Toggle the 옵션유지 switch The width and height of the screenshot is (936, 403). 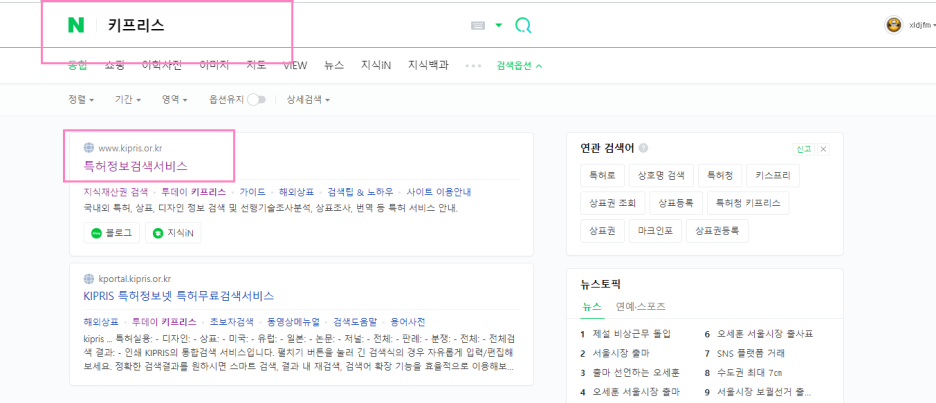coord(257,100)
